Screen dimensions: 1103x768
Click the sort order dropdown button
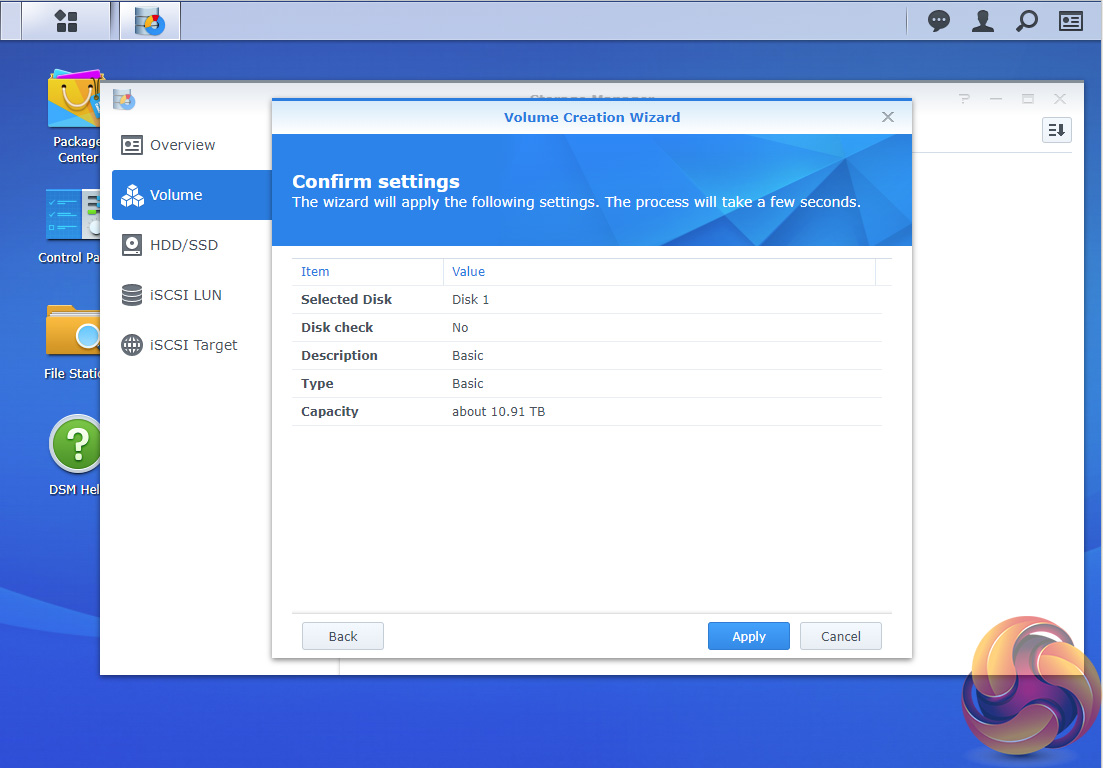coord(1056,130)
